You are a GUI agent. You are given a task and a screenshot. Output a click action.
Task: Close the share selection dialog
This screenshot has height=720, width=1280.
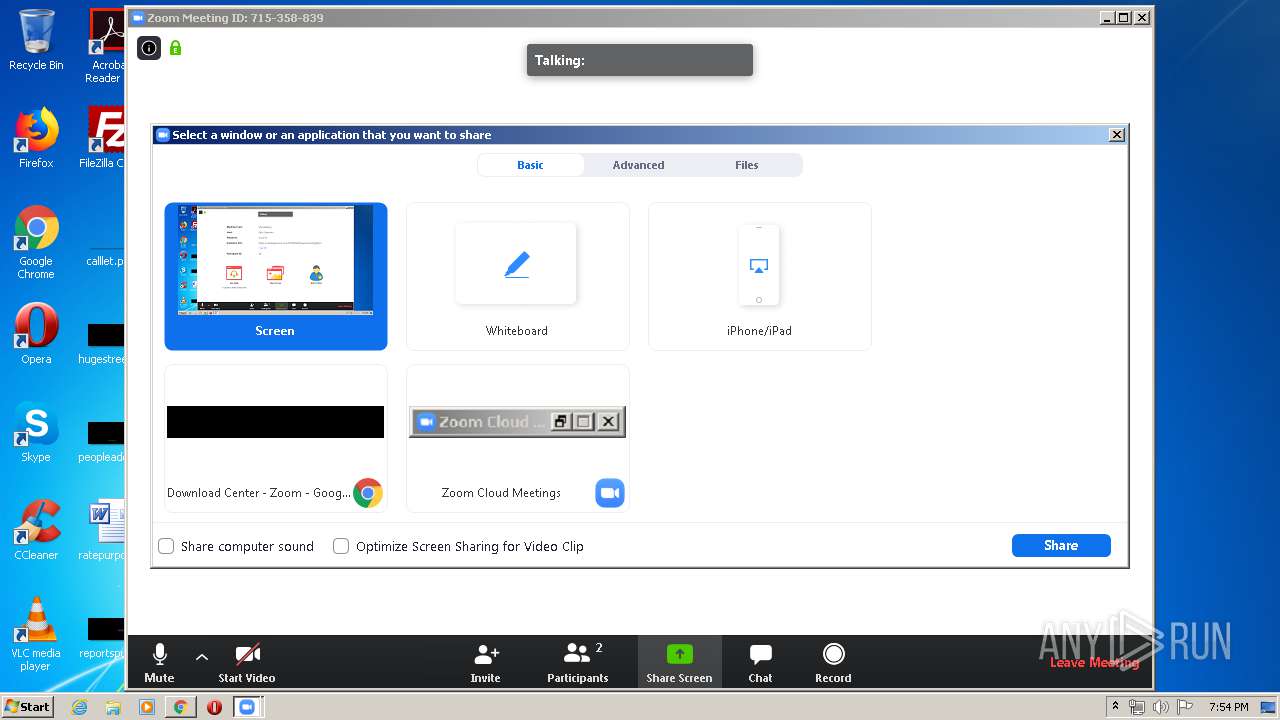coord(1117,135)
